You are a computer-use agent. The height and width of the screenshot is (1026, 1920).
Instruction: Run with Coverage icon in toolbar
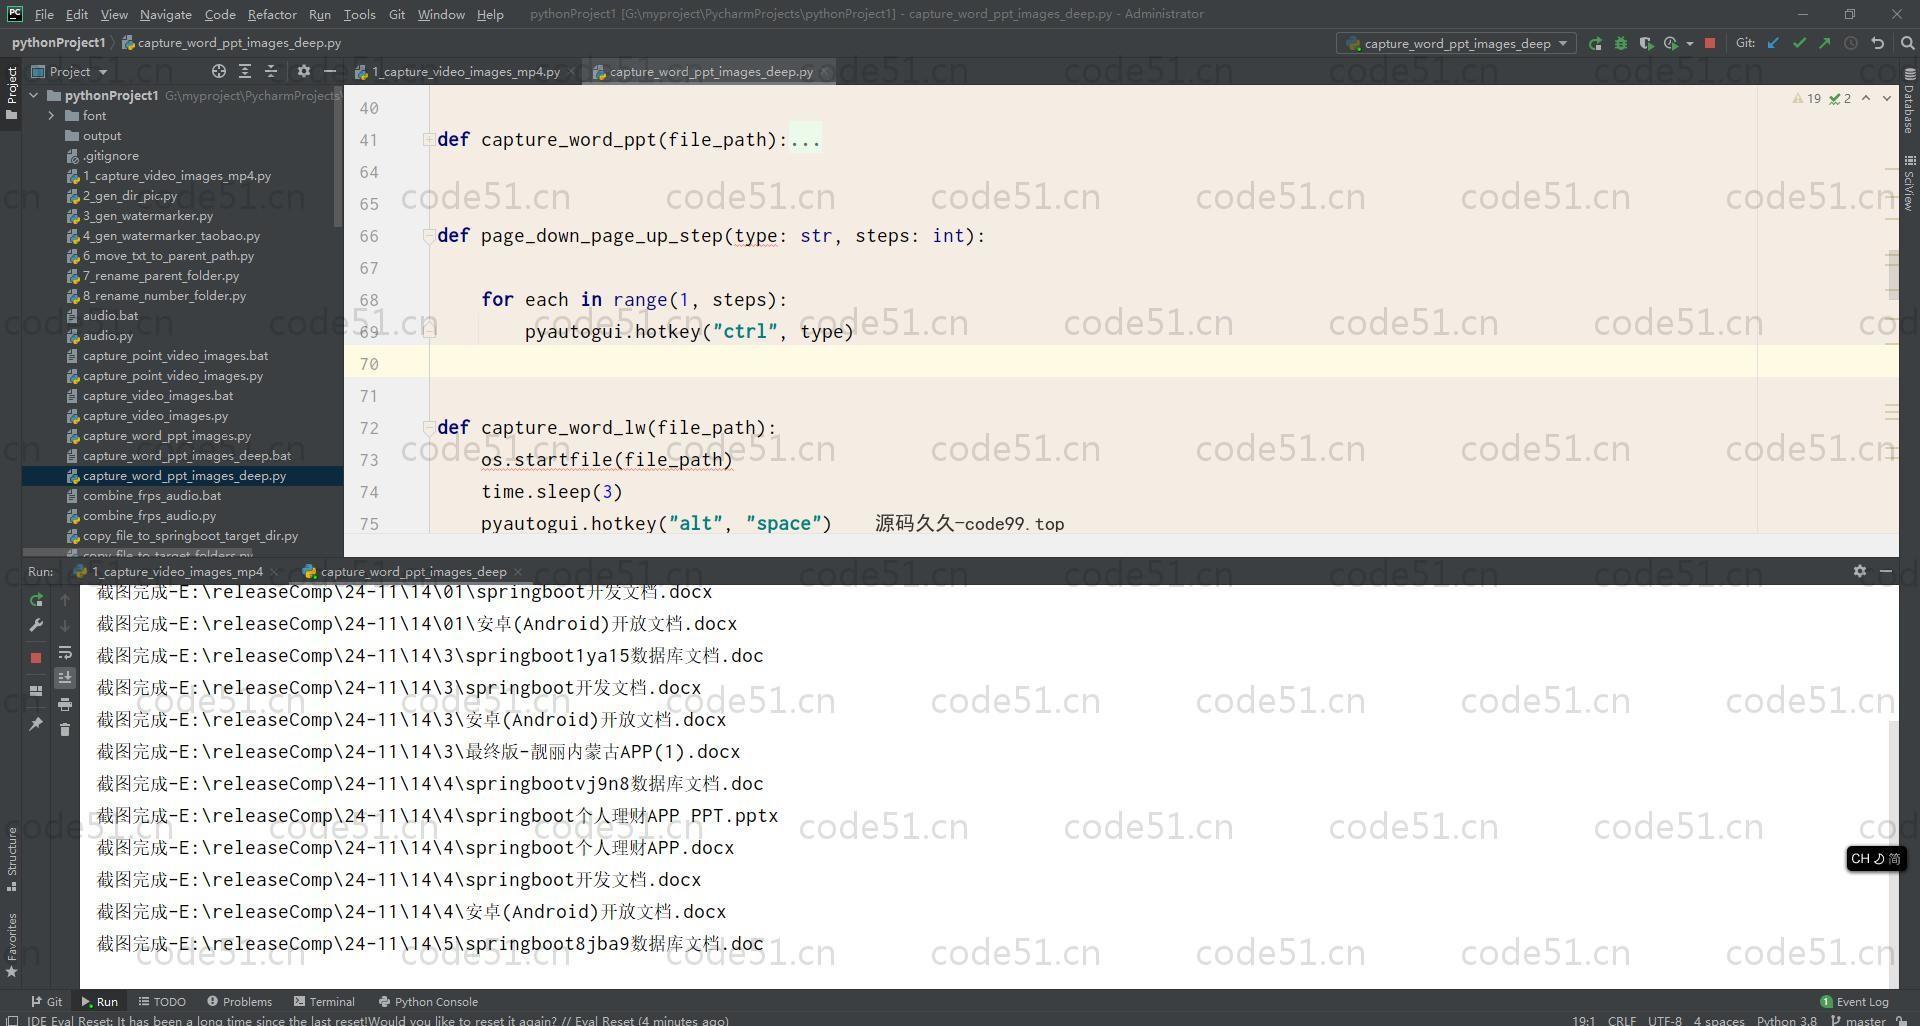(x=1645, y=43)
